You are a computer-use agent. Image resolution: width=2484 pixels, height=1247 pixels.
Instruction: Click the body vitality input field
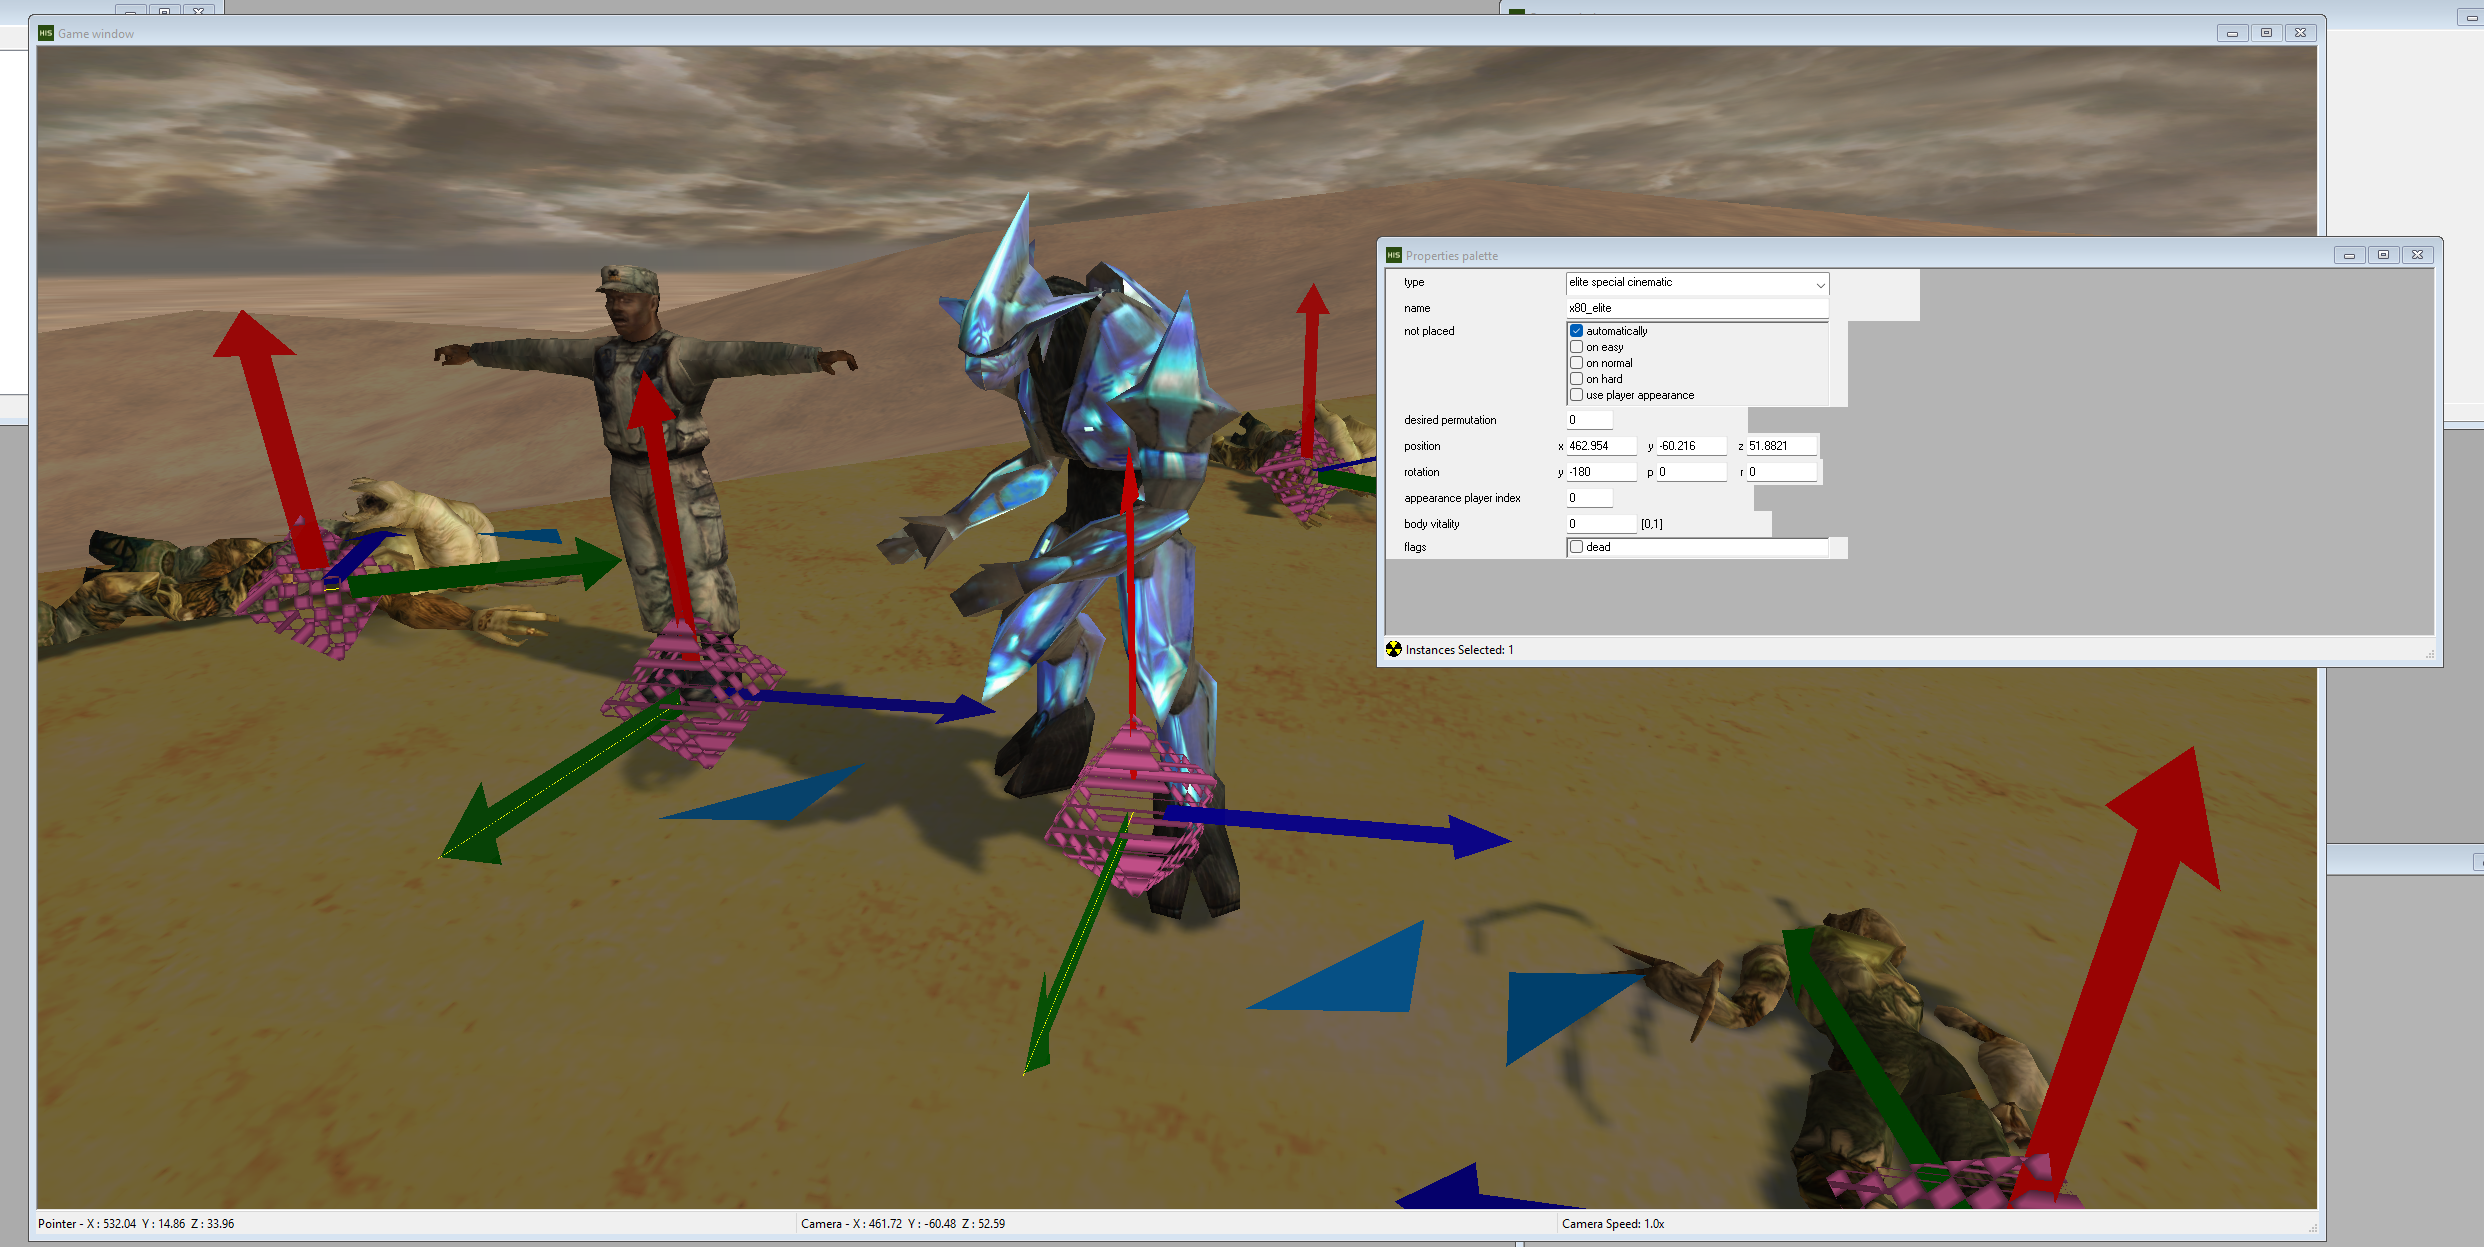pos(1601,524)
